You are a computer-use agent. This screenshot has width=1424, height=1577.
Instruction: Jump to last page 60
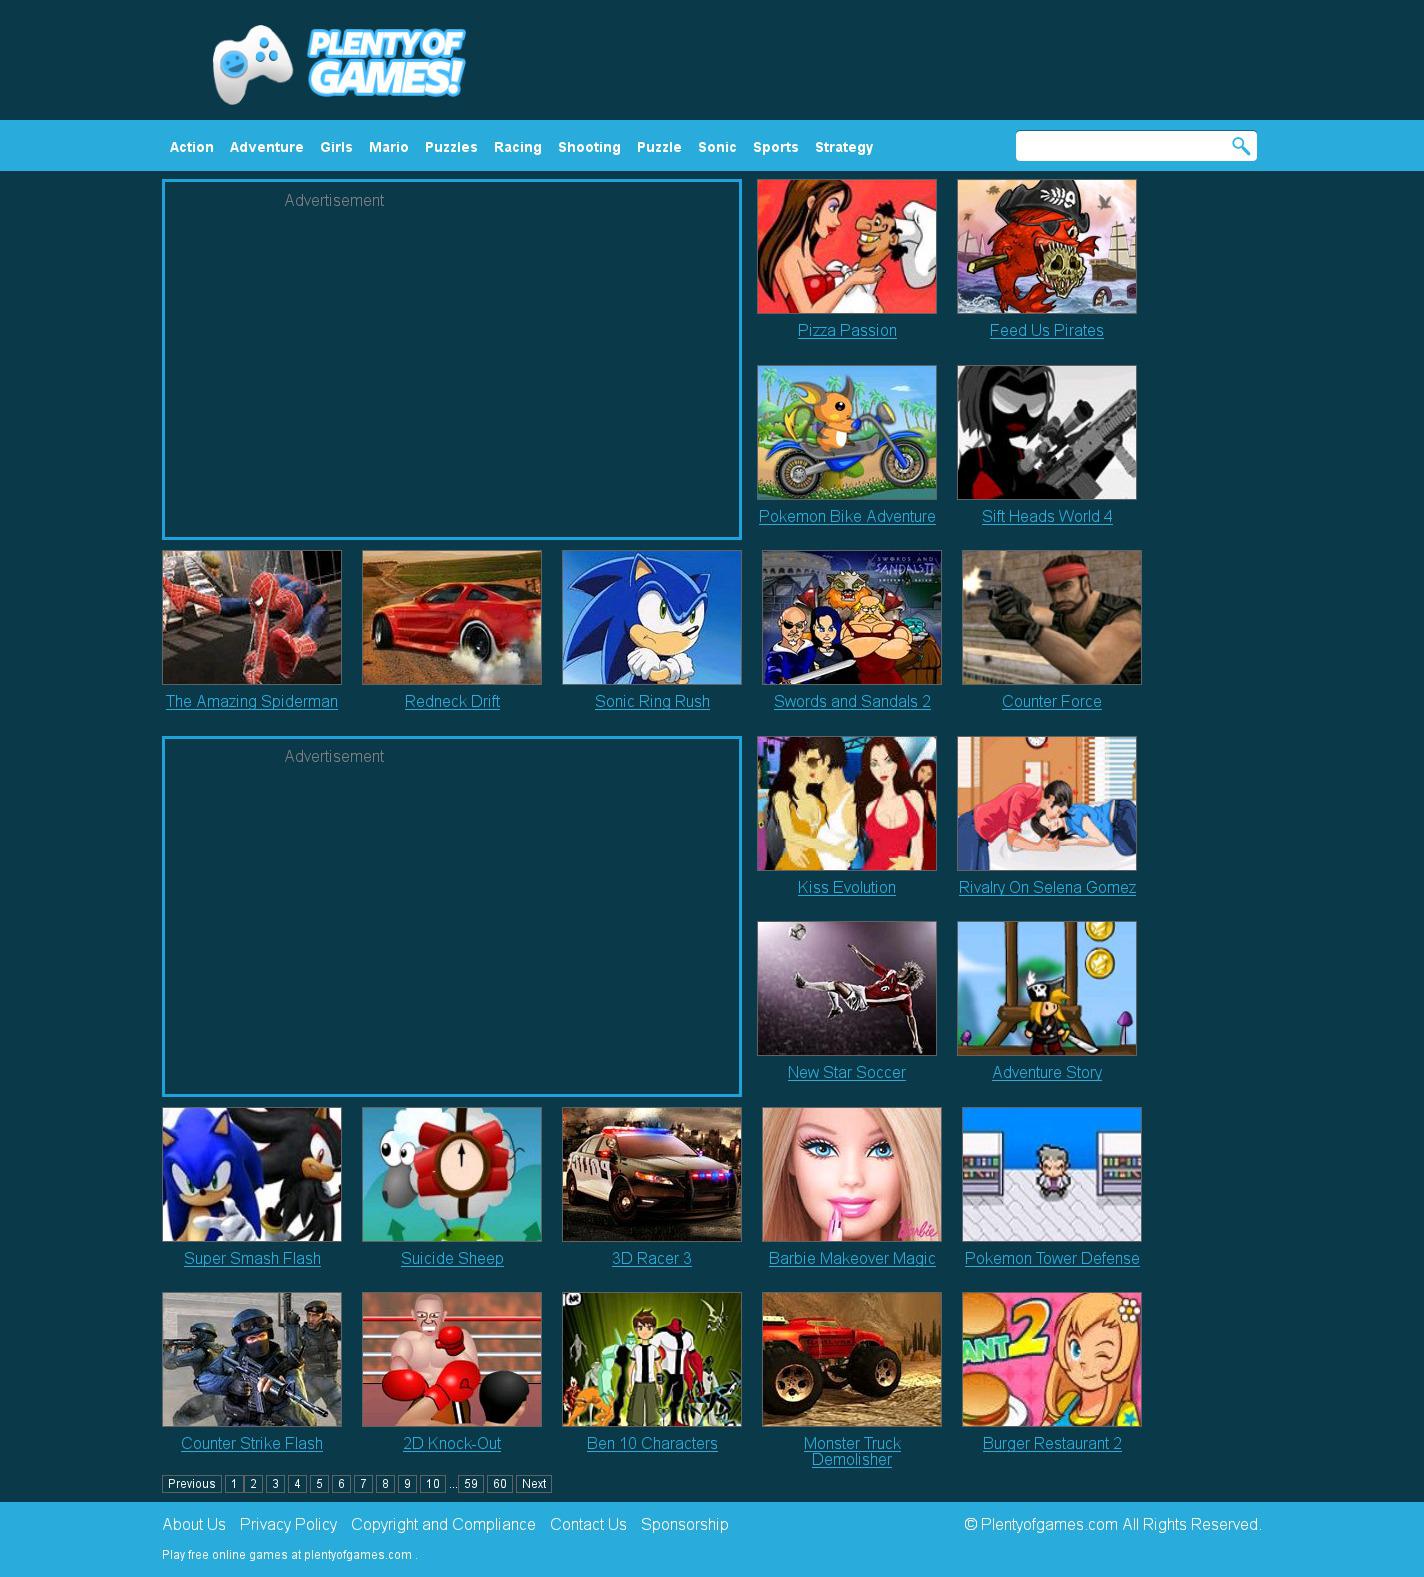(500, 1484)
